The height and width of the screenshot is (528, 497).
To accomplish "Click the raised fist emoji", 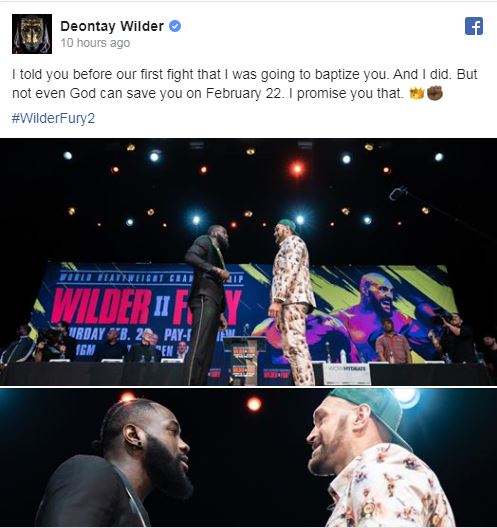I will pos(435,93).
